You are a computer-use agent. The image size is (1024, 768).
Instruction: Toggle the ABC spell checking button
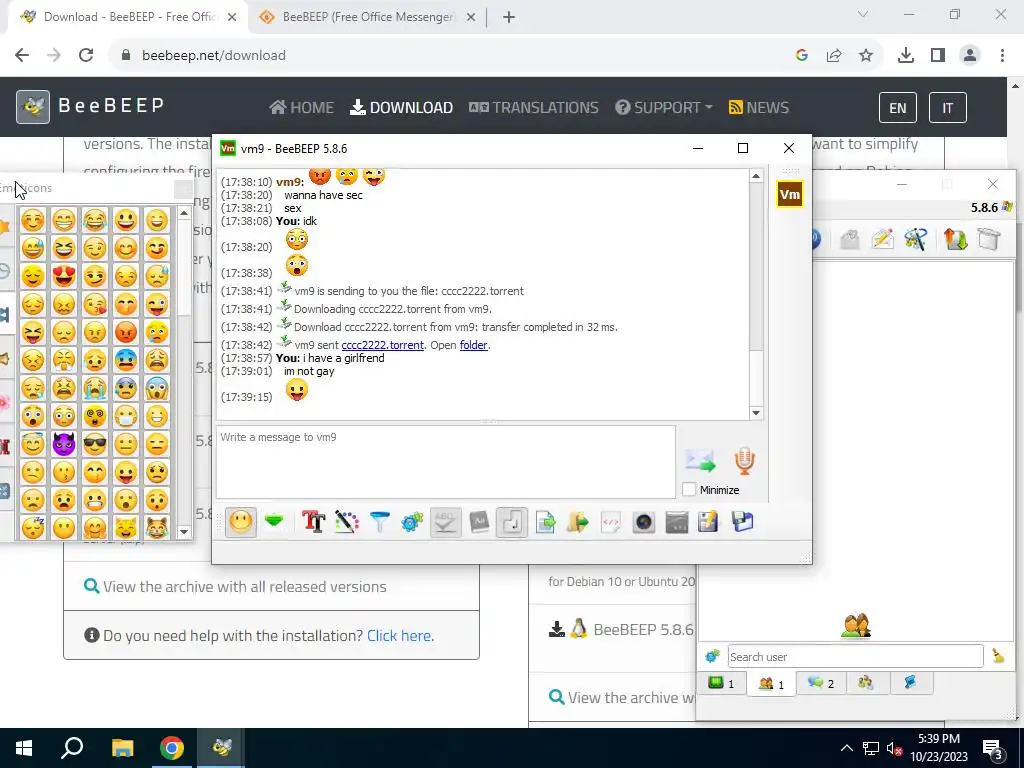[445, 522]
